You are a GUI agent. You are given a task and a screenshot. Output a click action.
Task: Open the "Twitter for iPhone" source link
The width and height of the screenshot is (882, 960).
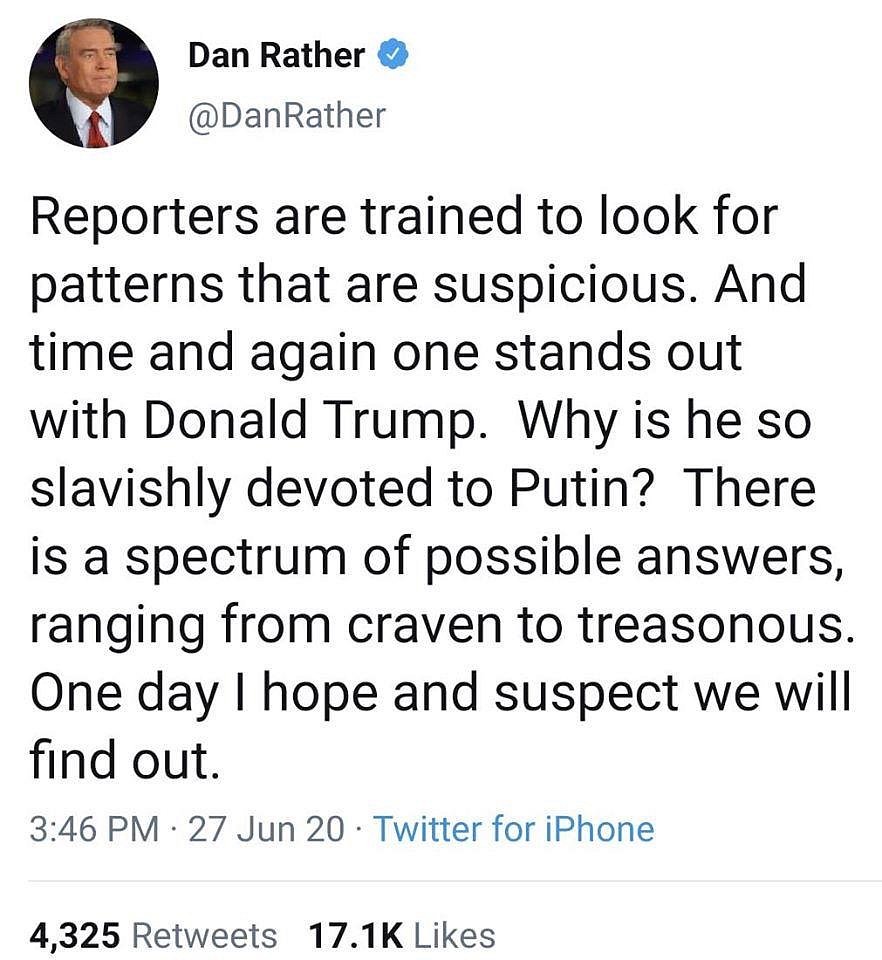(x=513, y=829)
